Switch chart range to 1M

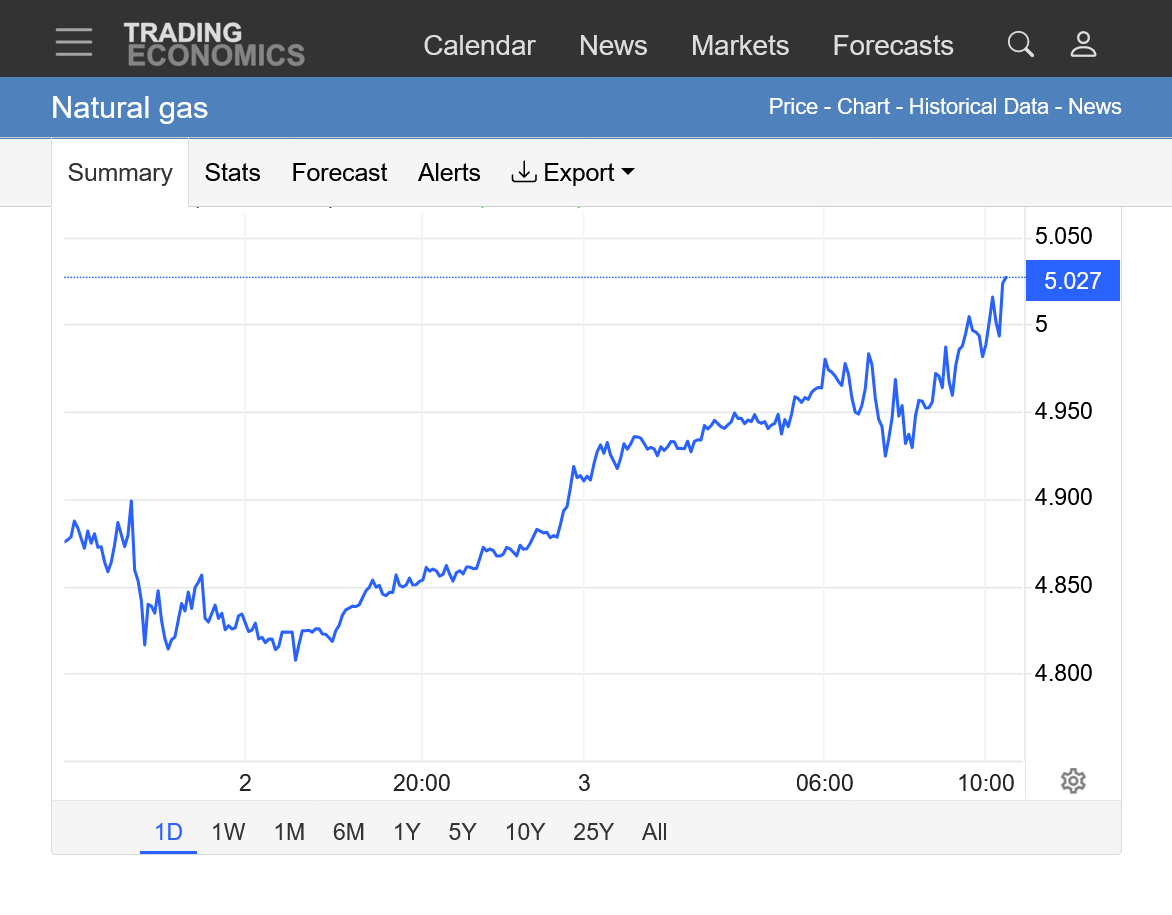pos(289,832)
